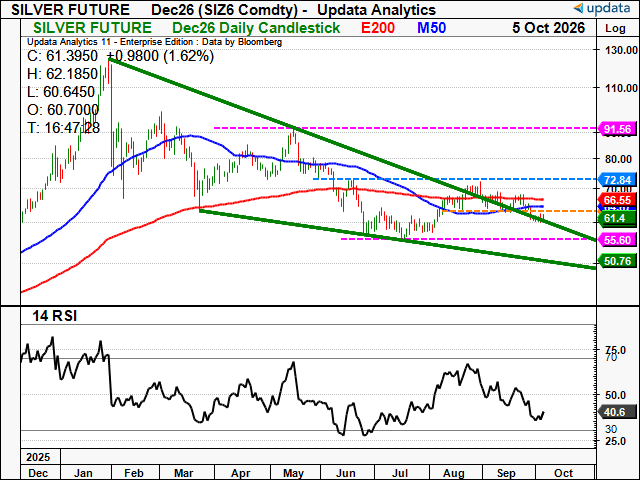The image size is (640, 480).
Task: Click the Dec month label on the time axis
Action: 38,473
